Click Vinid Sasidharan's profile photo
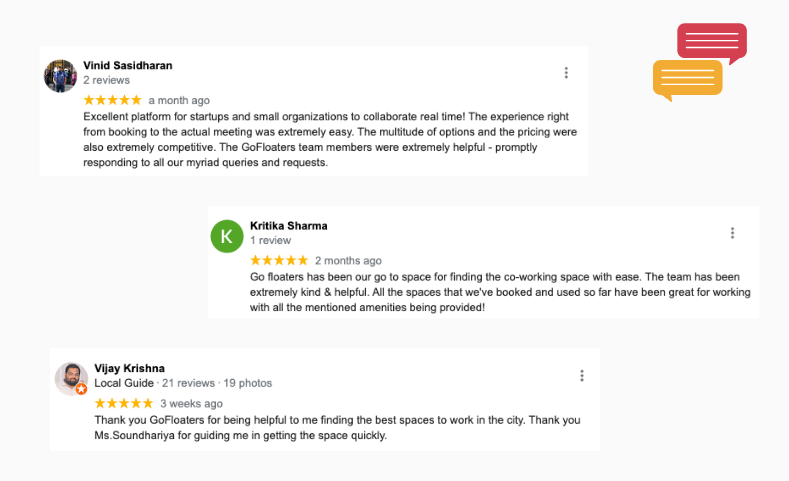 click(61, 76)
